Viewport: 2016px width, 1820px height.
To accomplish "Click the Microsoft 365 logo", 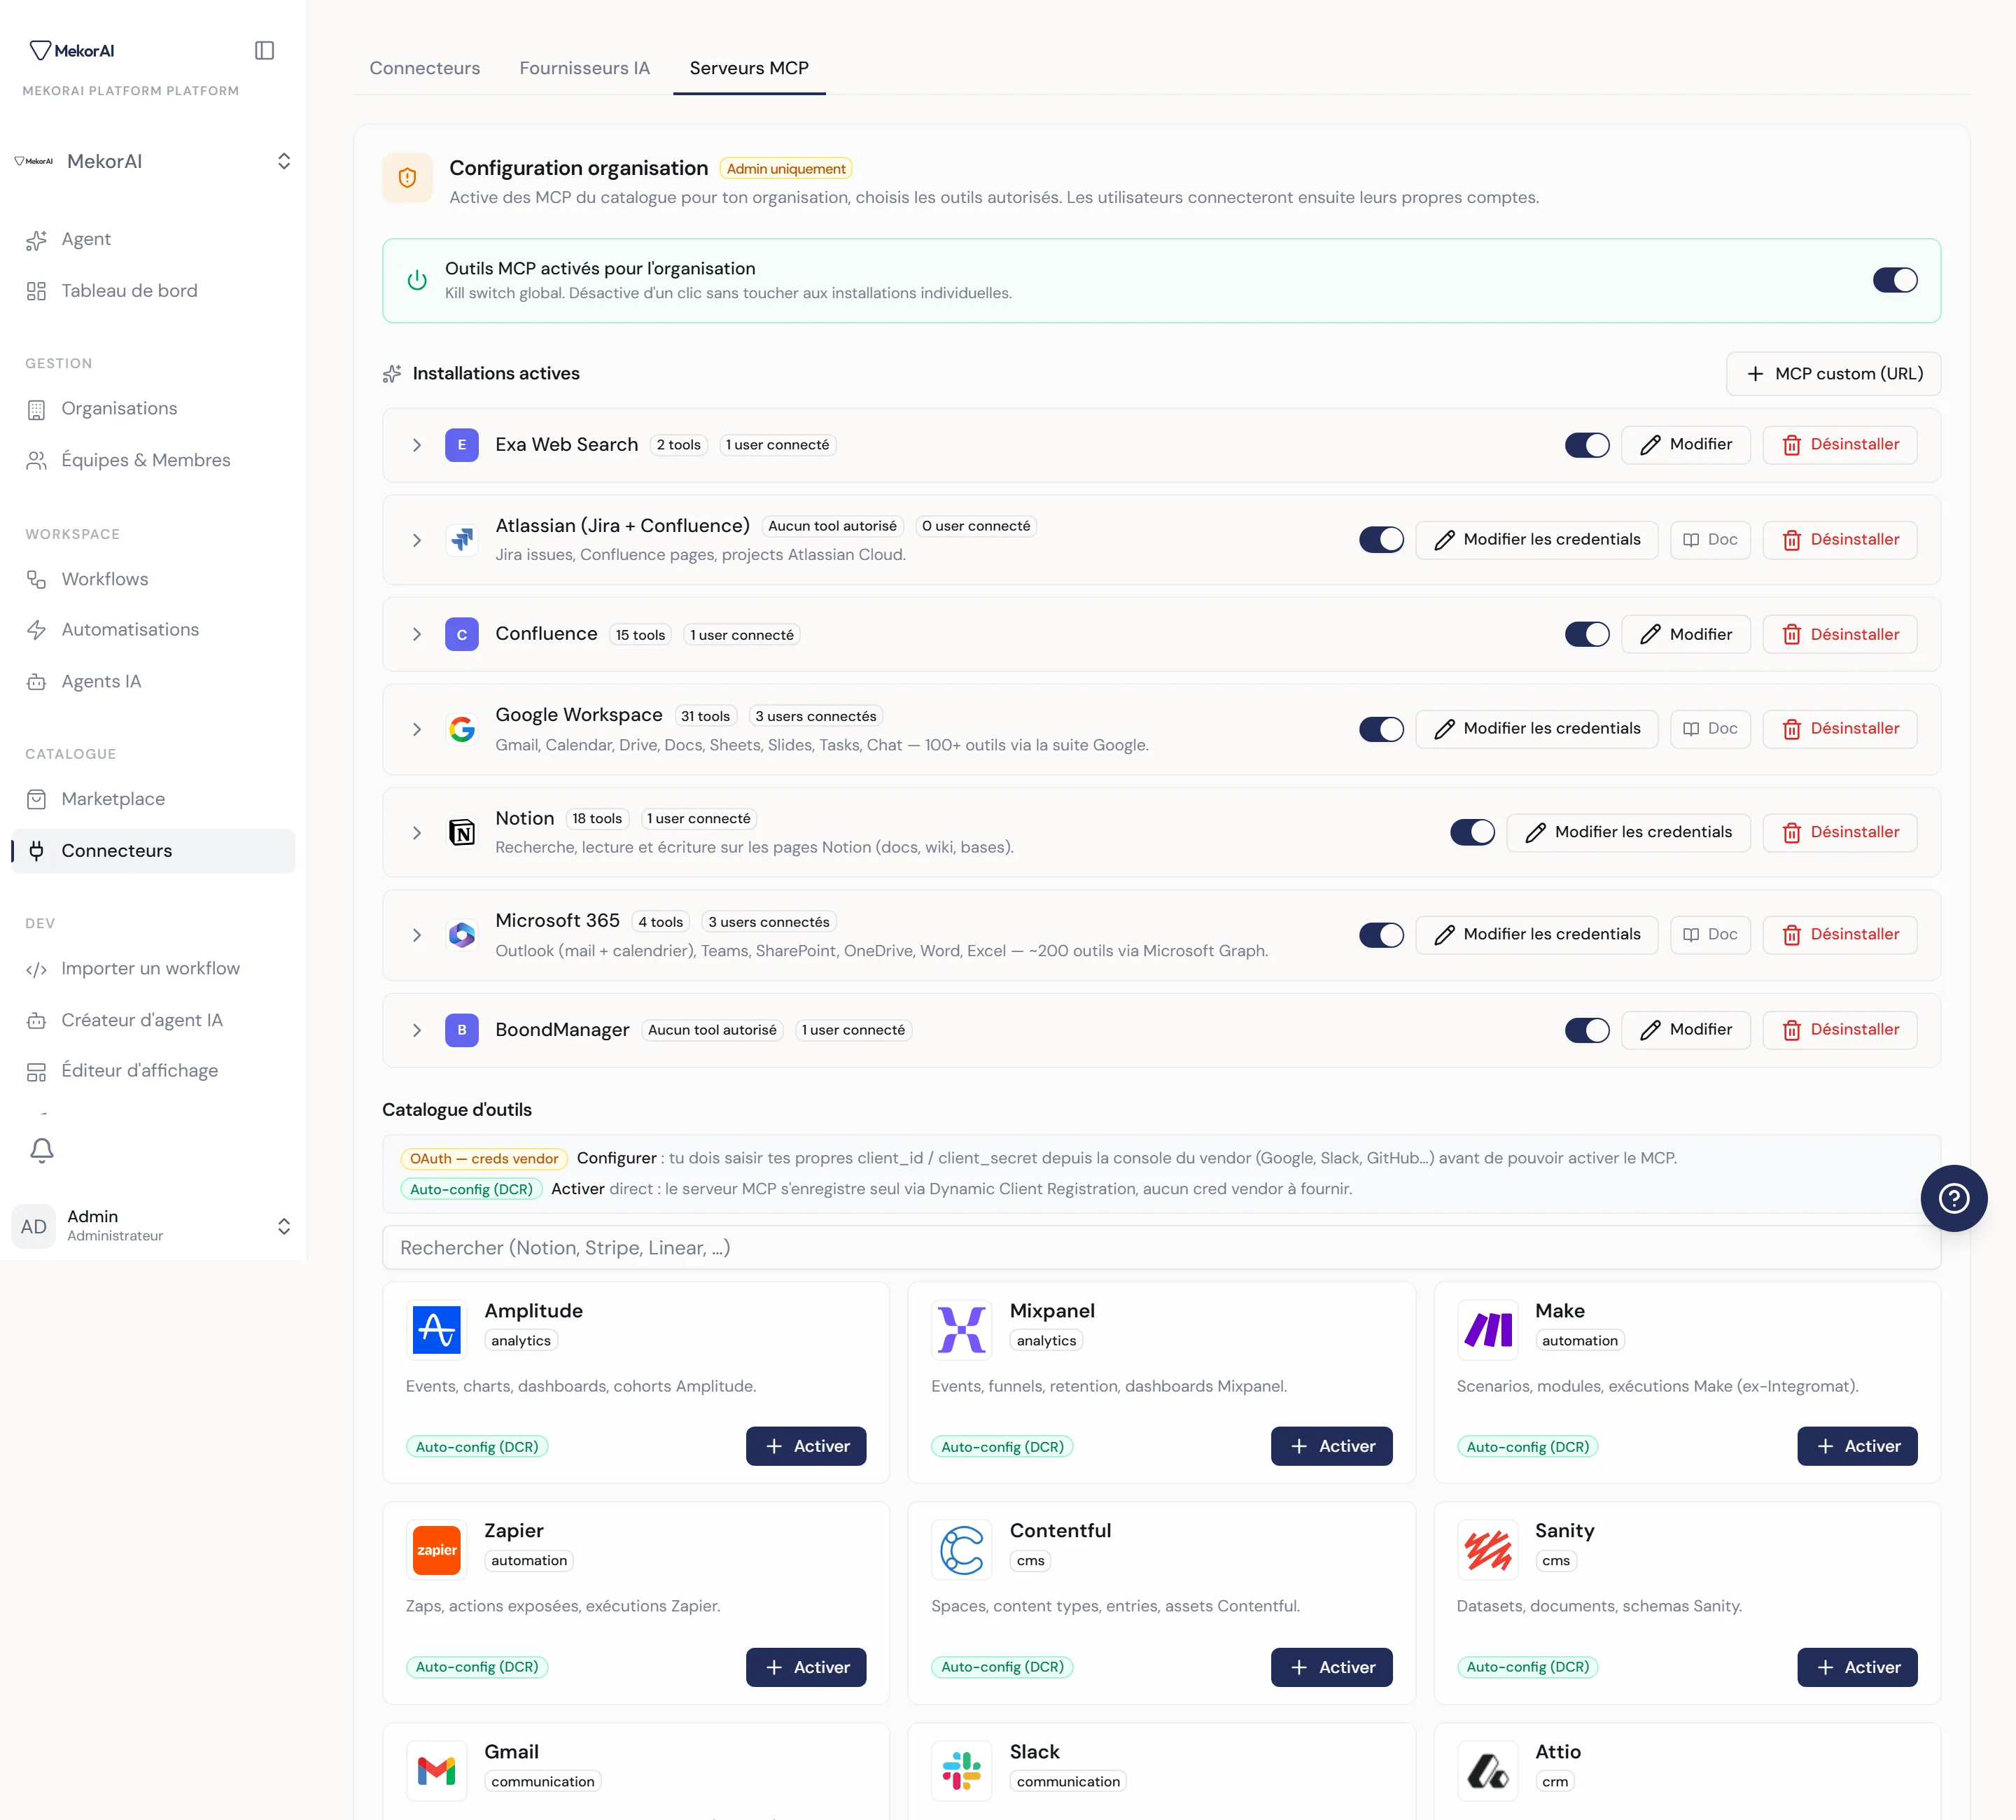I will (x=461, y=935).
